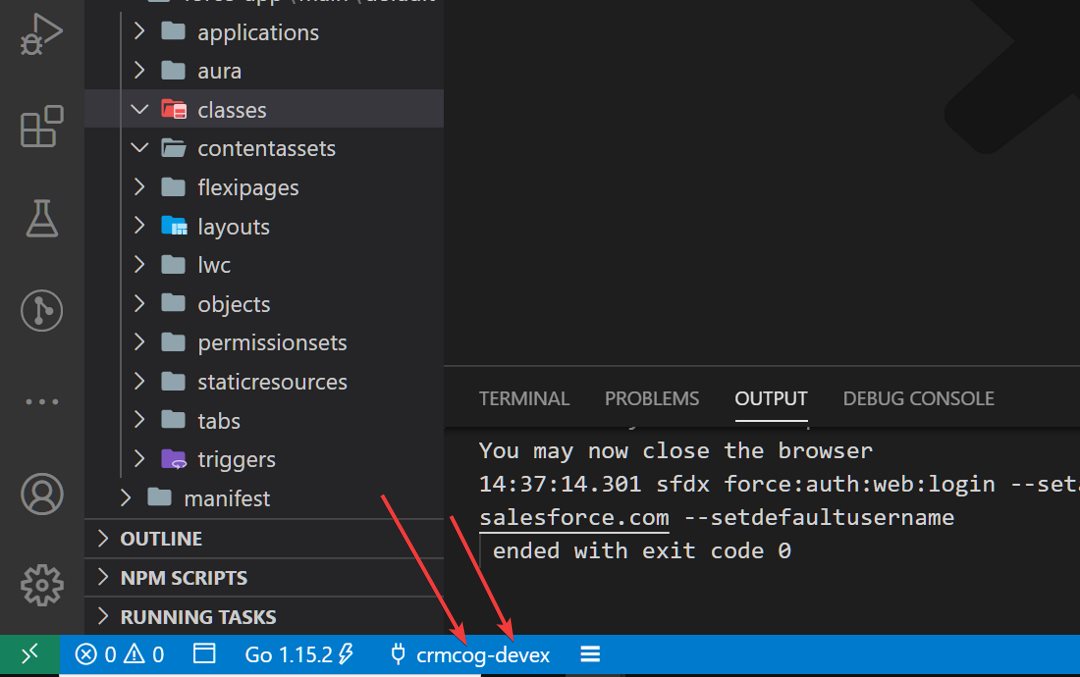Select the aura folder row
Image resolution: width=1080 pixels, height=677 pixels.
coord(264,70)
